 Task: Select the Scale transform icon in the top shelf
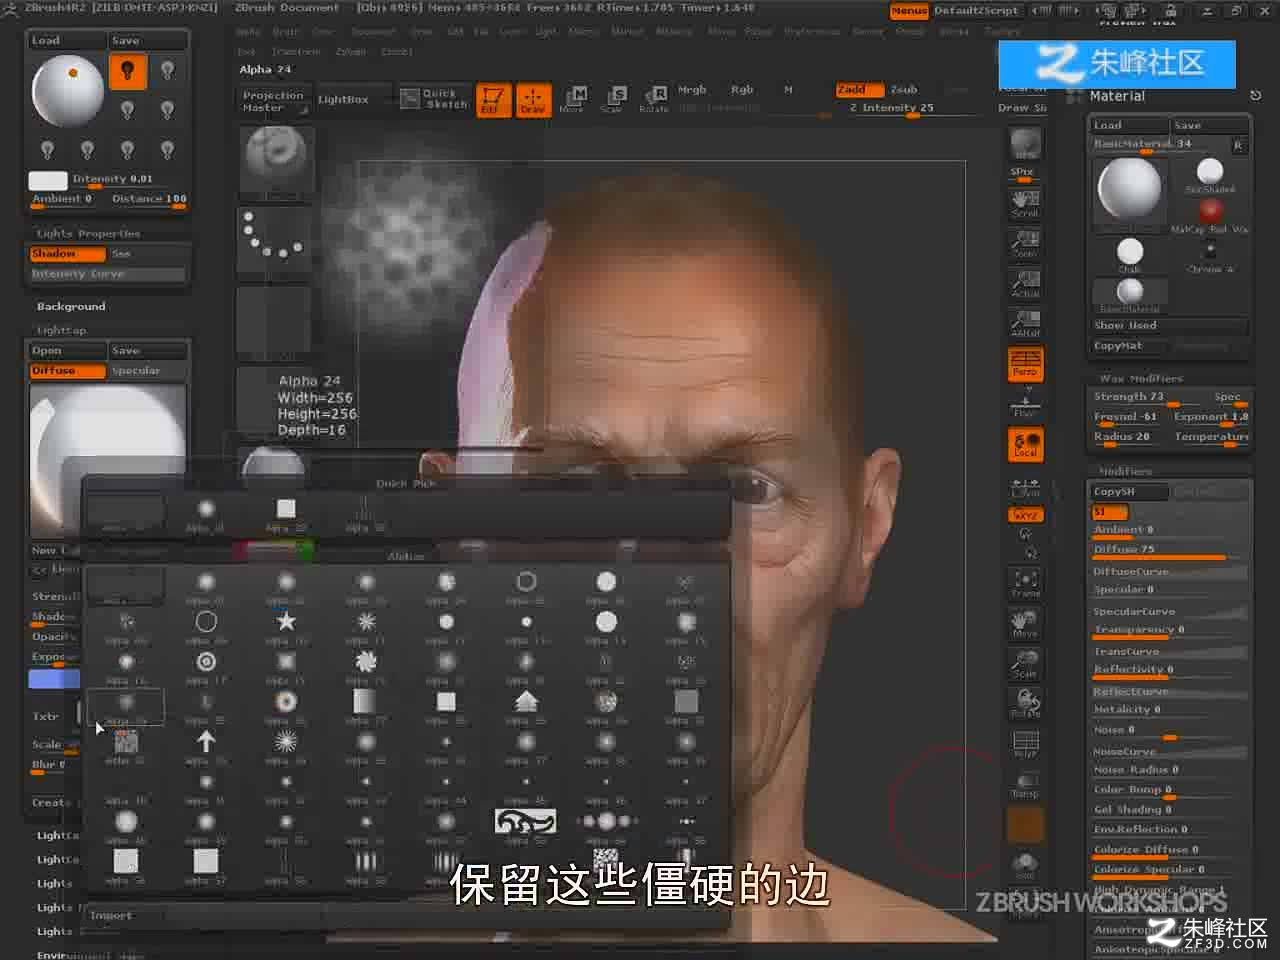[x=612, y=98]
